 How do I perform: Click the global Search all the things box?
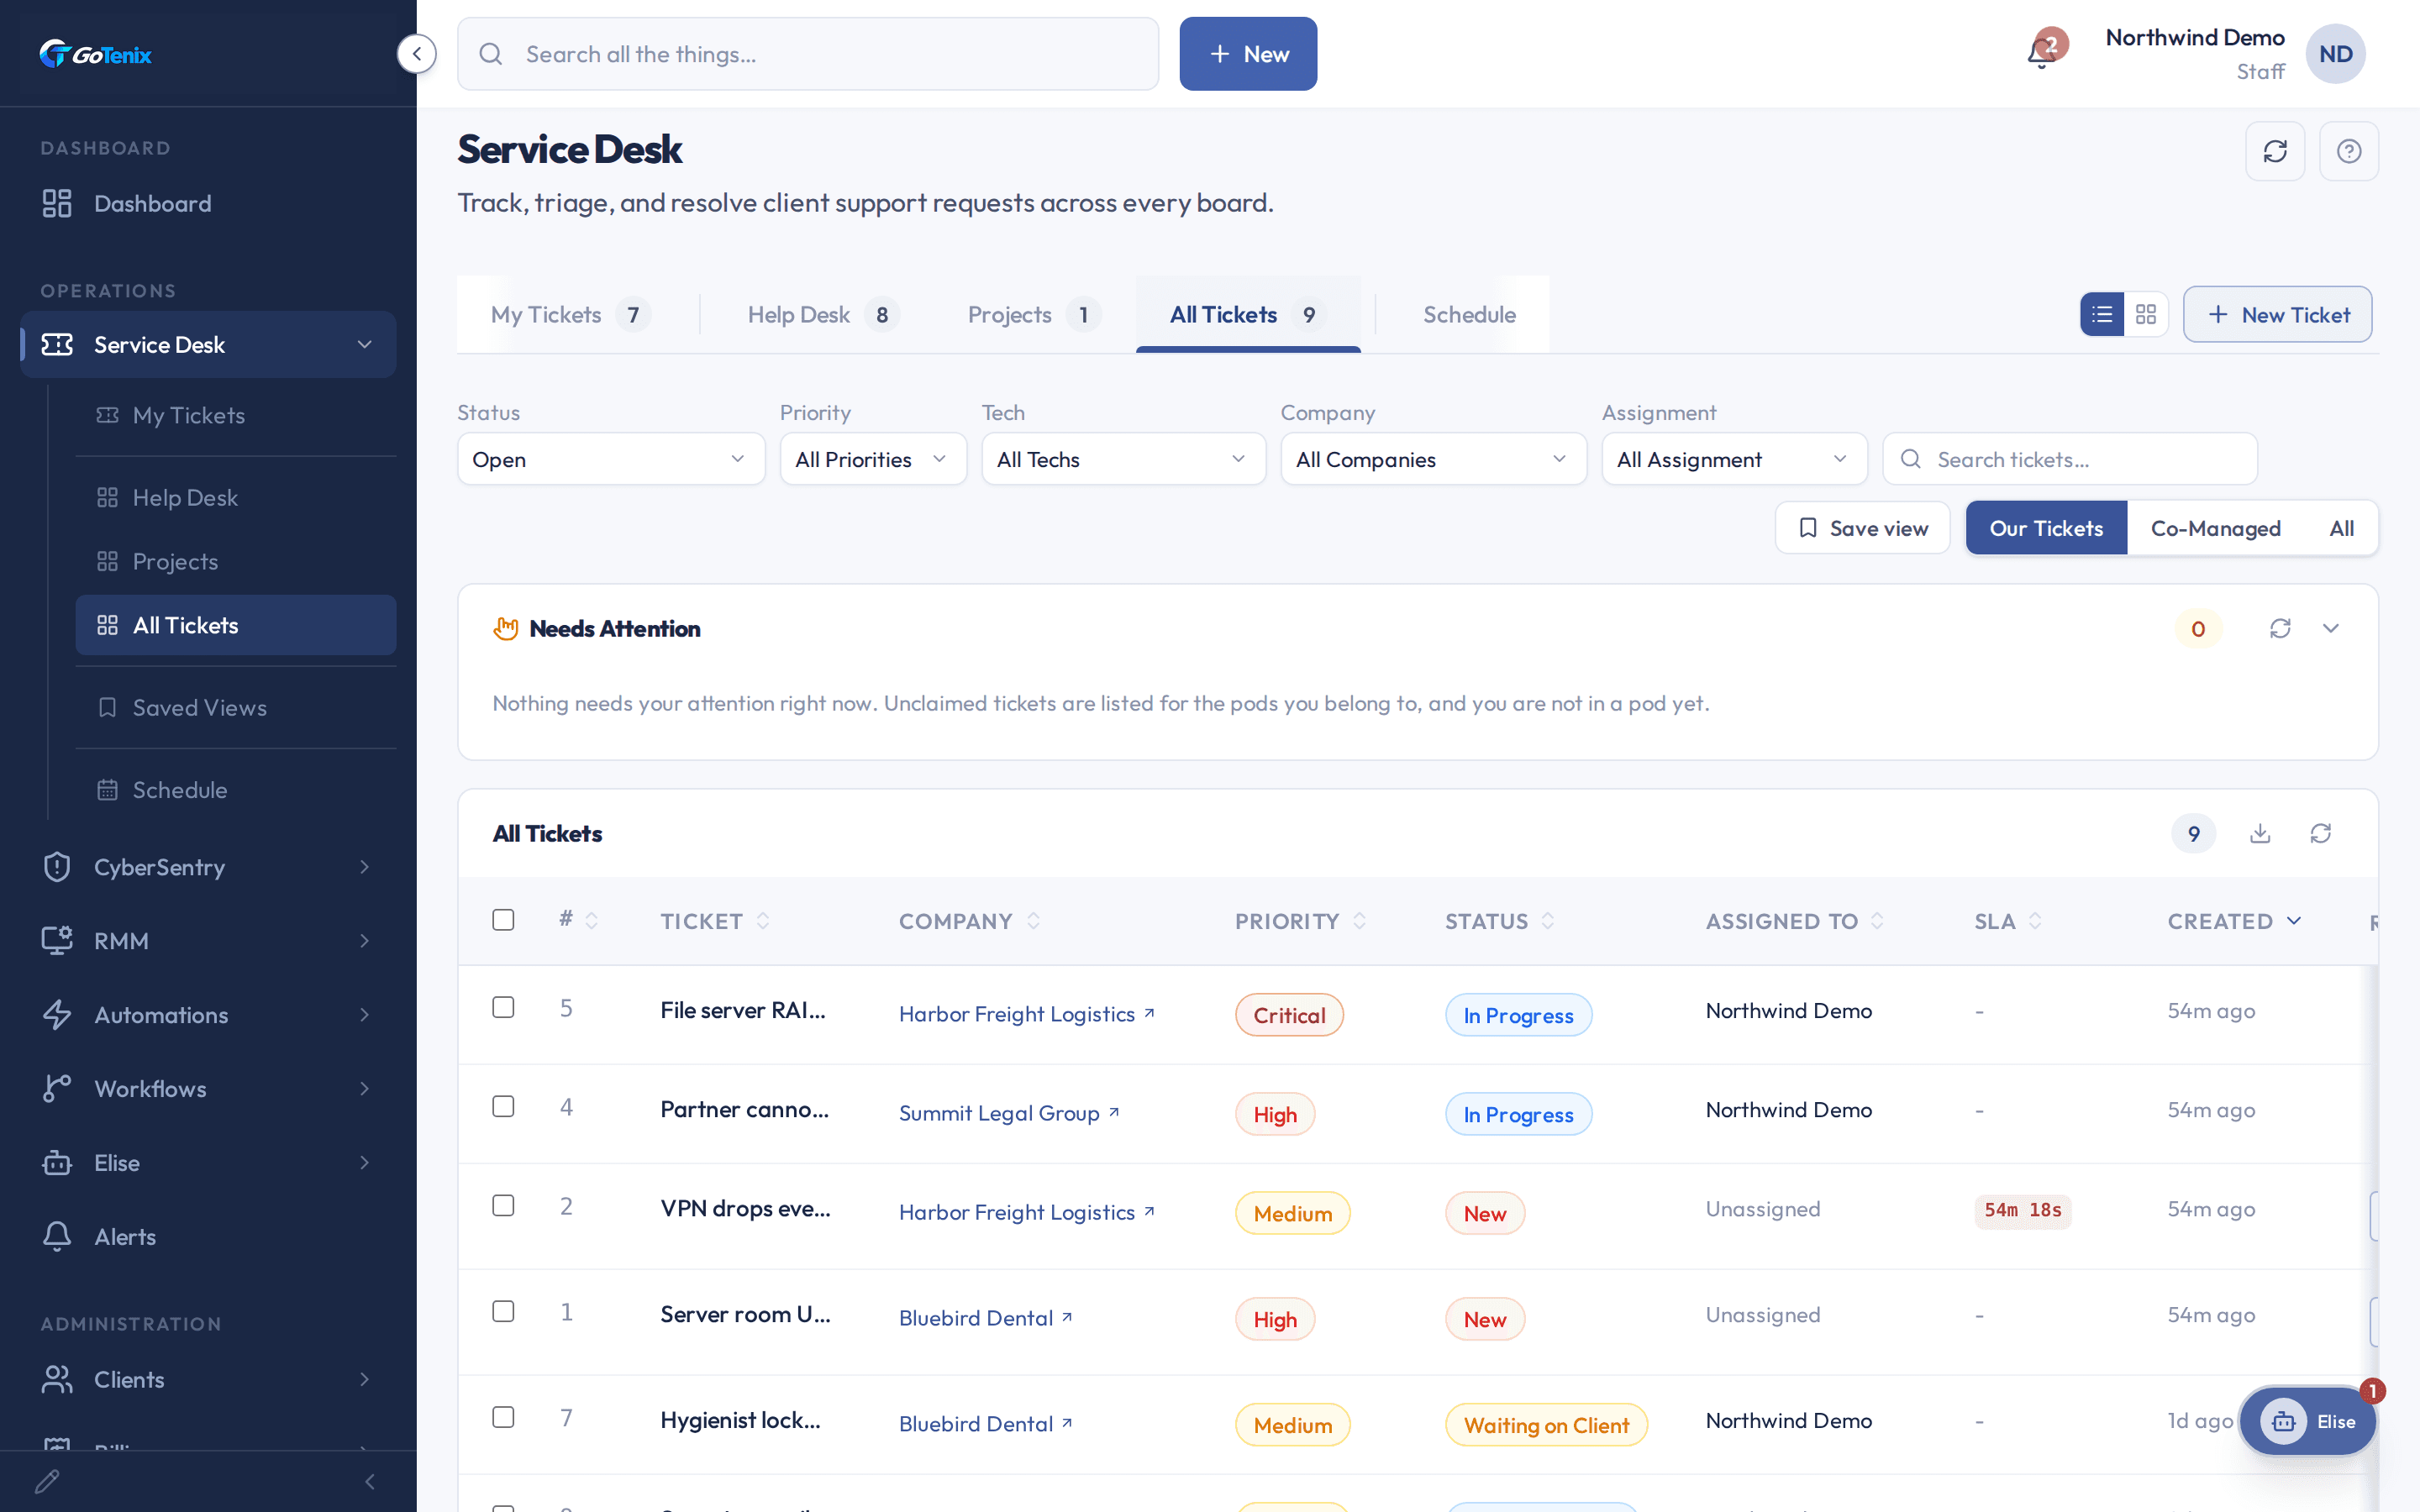pos(807,54)
